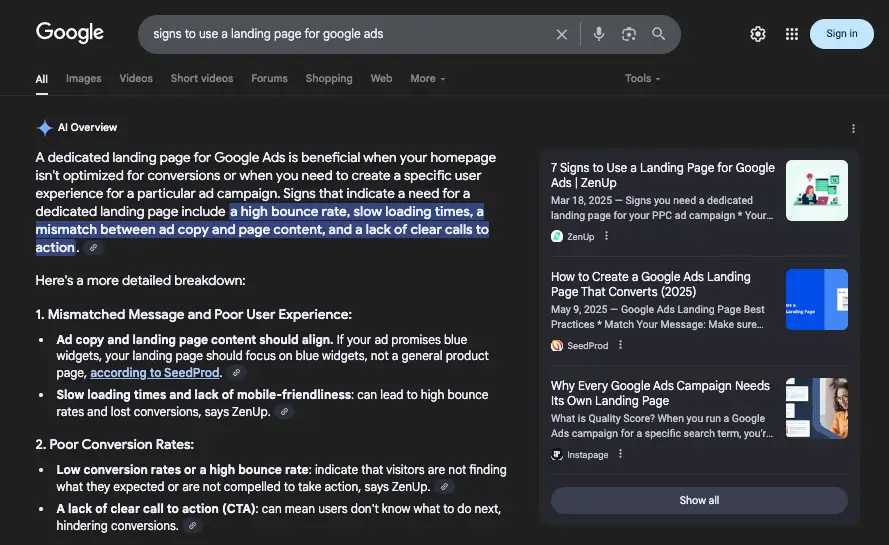Click link icon after 'hindering conversions'
Screen dimensions: 889x545
[192, 526]
